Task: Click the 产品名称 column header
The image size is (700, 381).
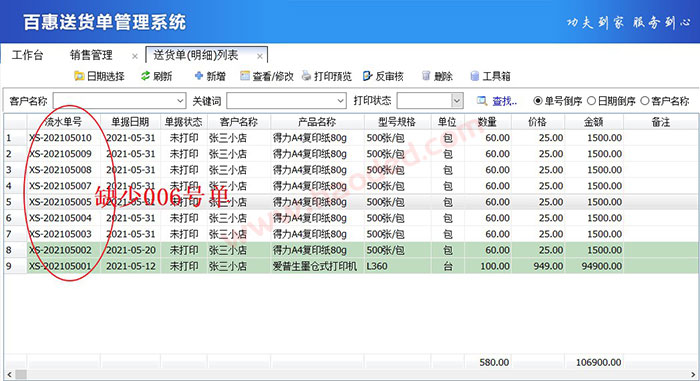Action: [x=317, y=122]
